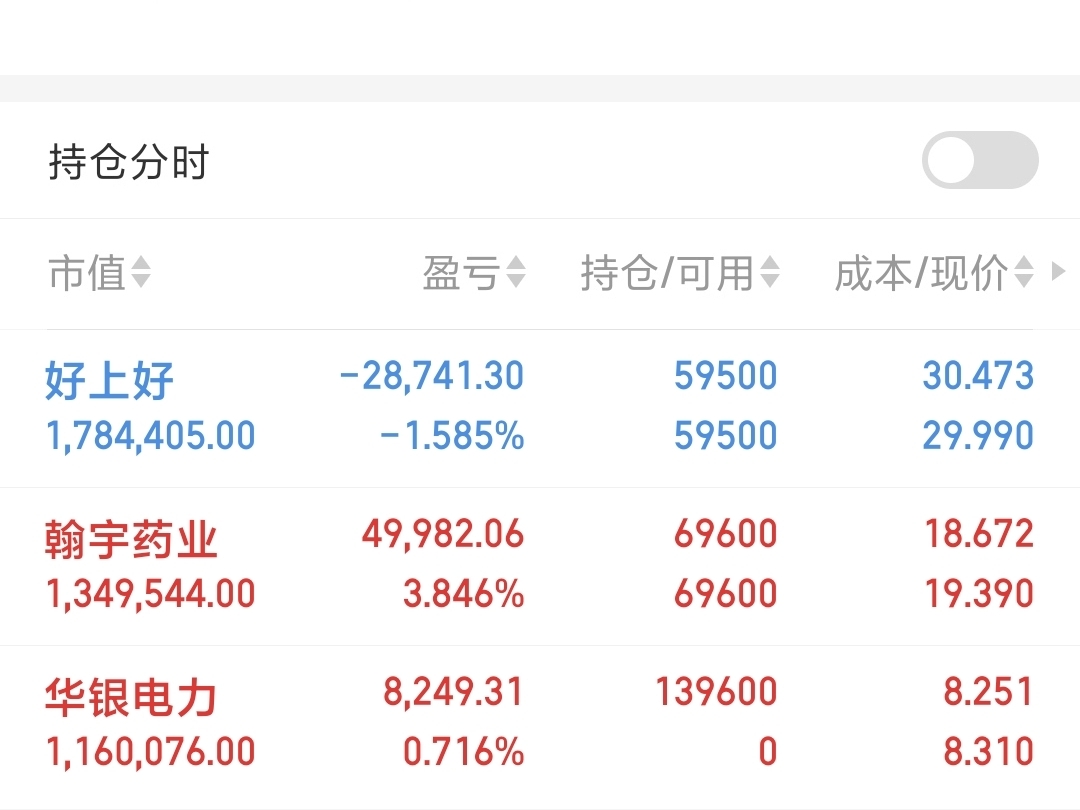Screen dimensions: 1080x810
Task: Sort by 成本/现价 column arrows
Action: click(x=1024, y=272)
